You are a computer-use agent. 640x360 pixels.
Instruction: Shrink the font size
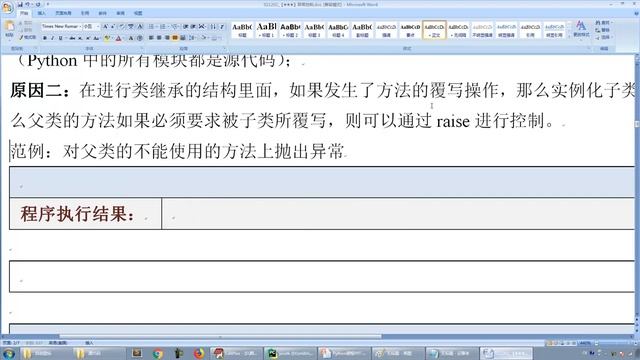[x=113, y=27]
